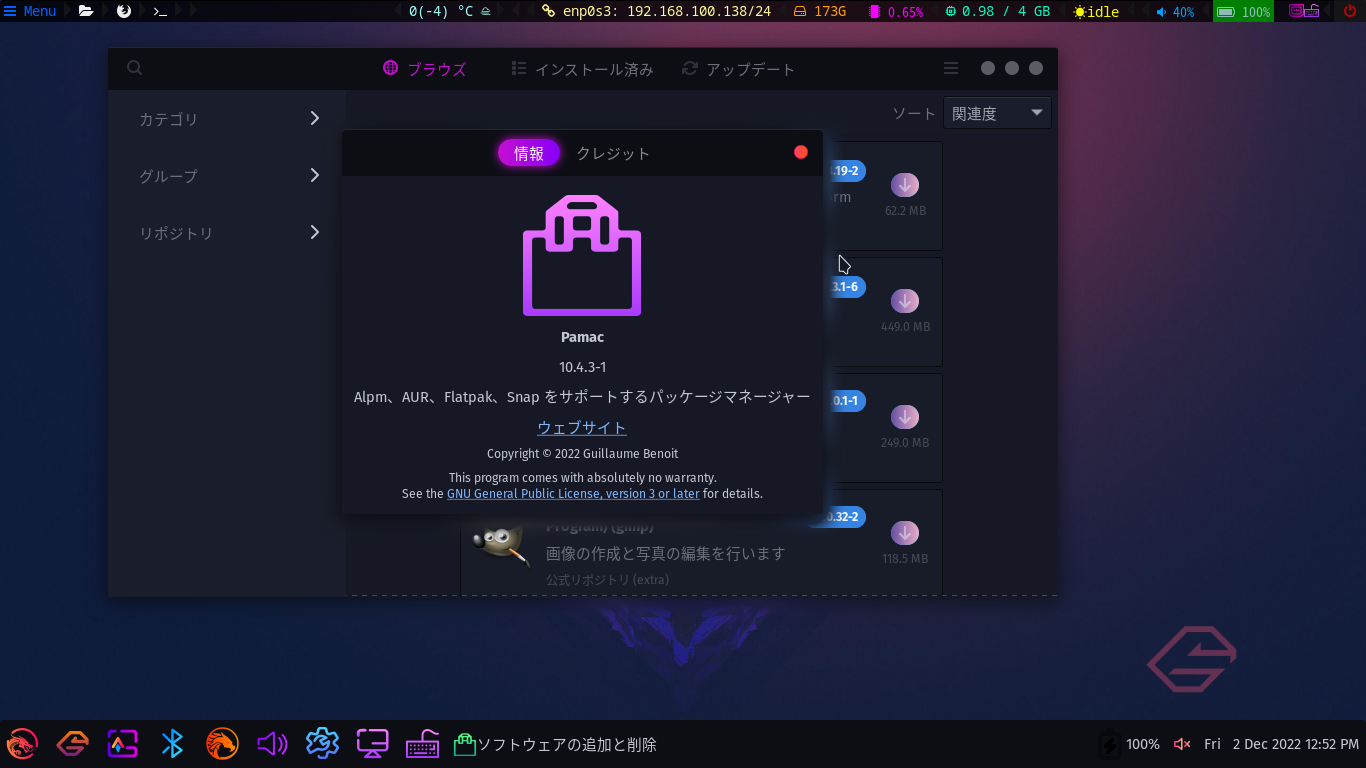Click the Copyright 2022 Guillaume Benoit text
The width and height of the screenshot is (1366, 768).
582,454
